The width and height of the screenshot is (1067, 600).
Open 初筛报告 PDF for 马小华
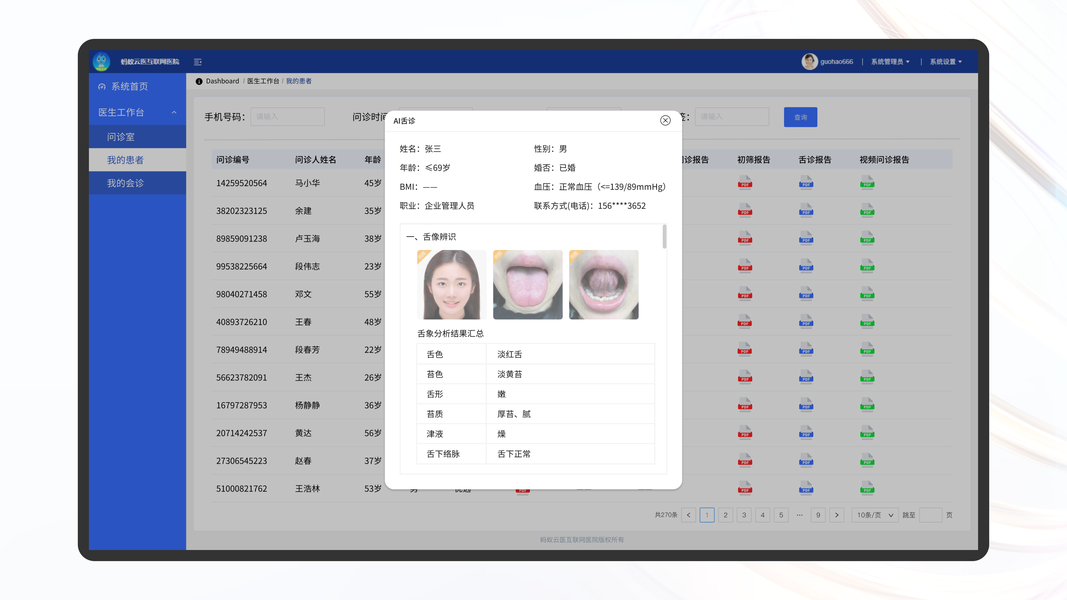point(744,182)
